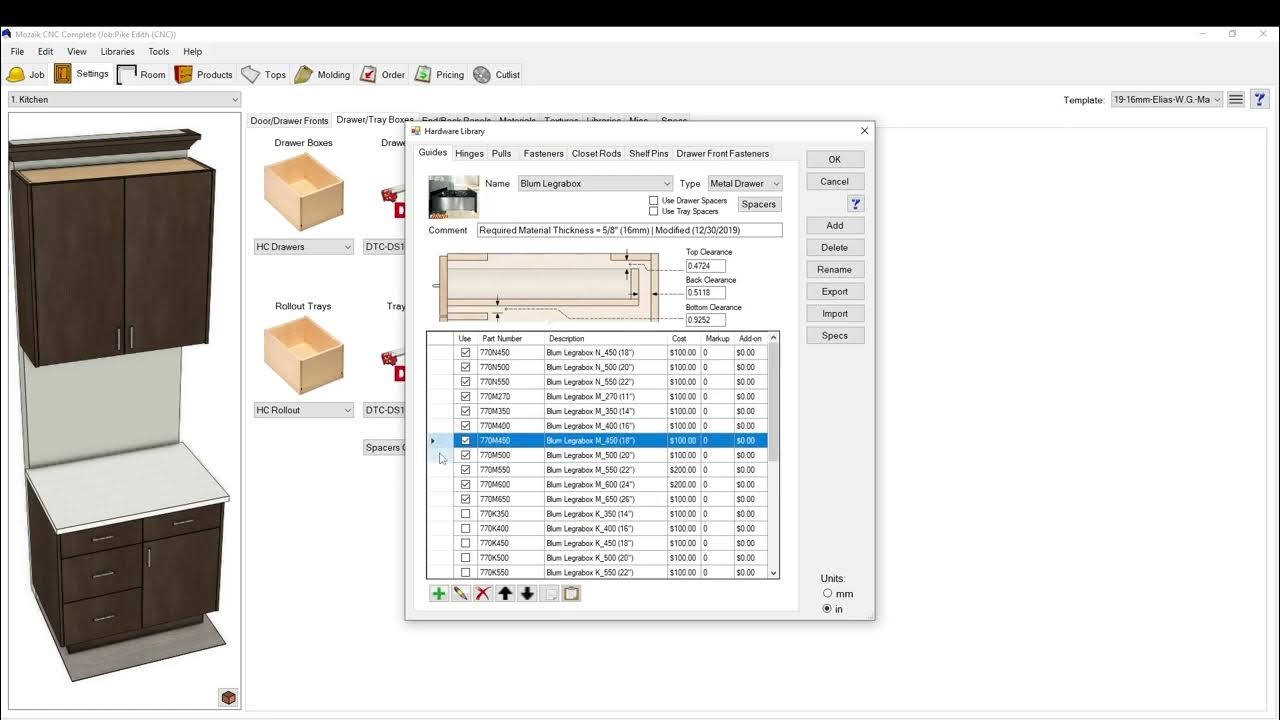The height and width of the screenshot is (720, 1280).
Task: Click the copy row icon
Action: (x=549, y=593)
